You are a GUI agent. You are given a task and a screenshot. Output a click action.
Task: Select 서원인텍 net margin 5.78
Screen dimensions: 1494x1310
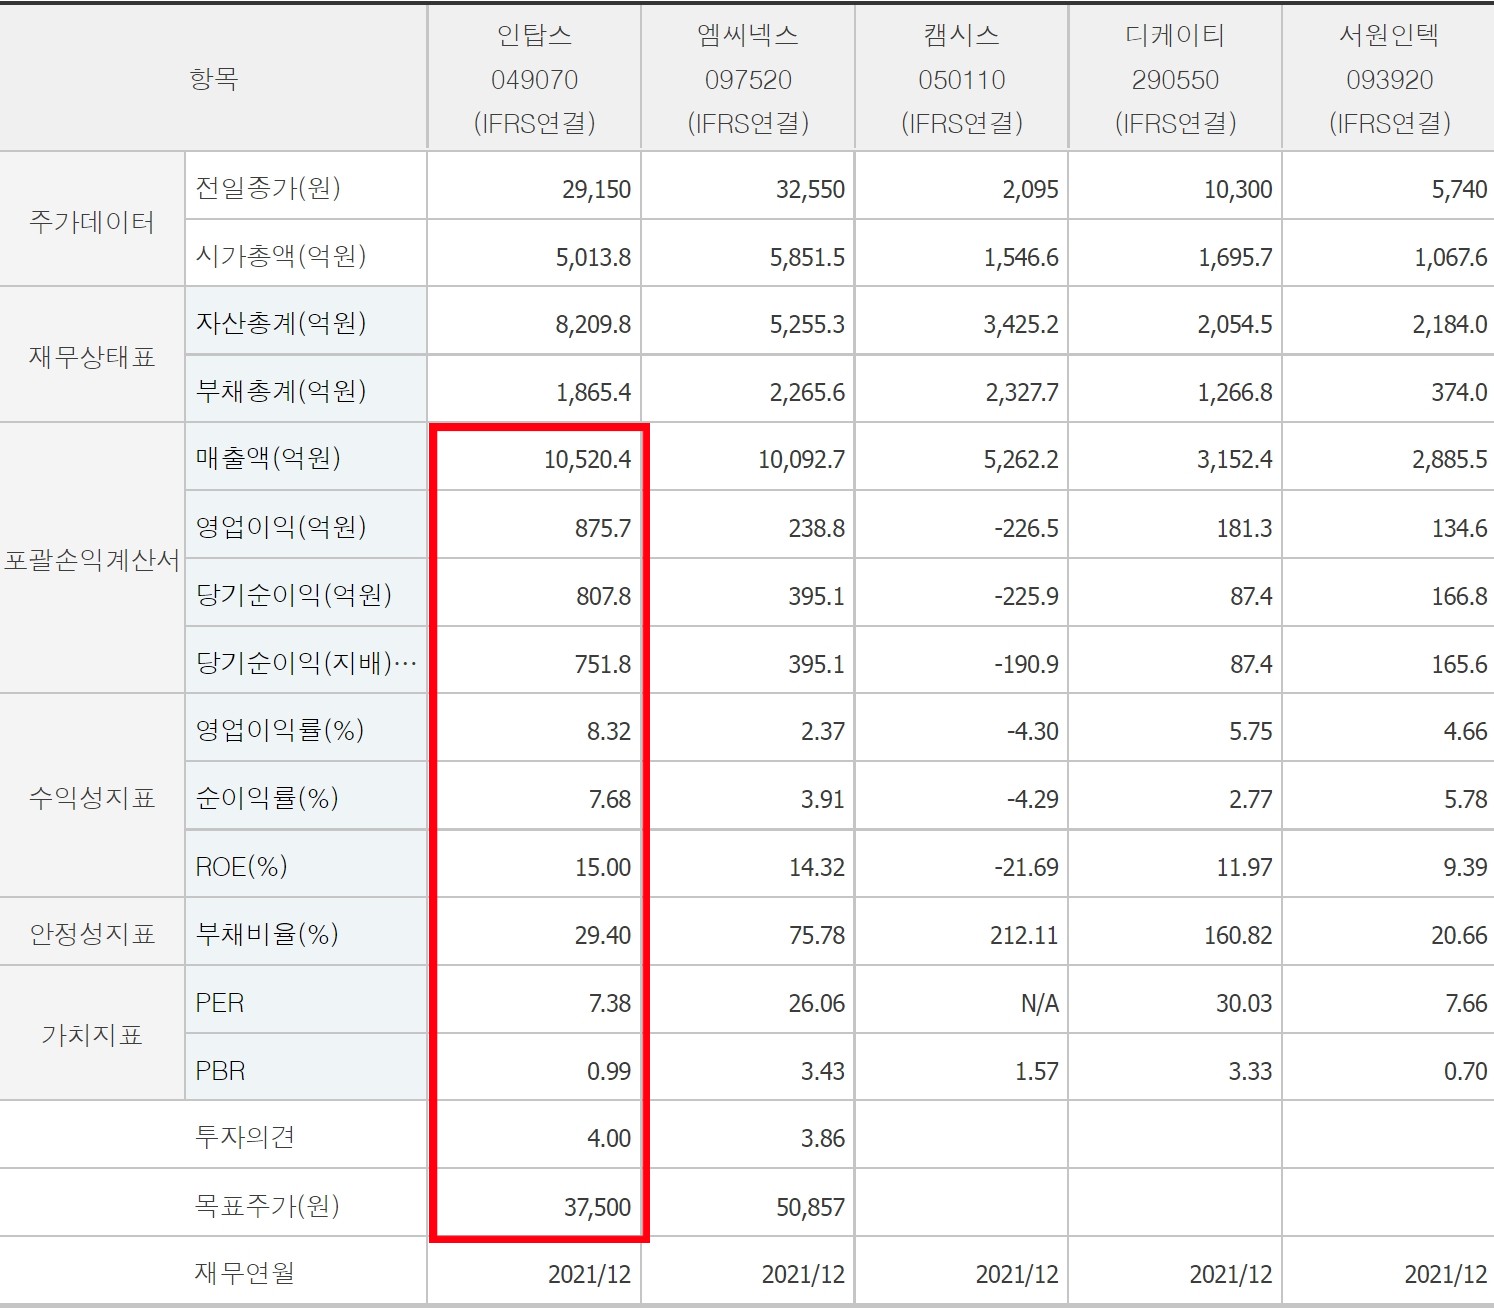(1465, 799)
